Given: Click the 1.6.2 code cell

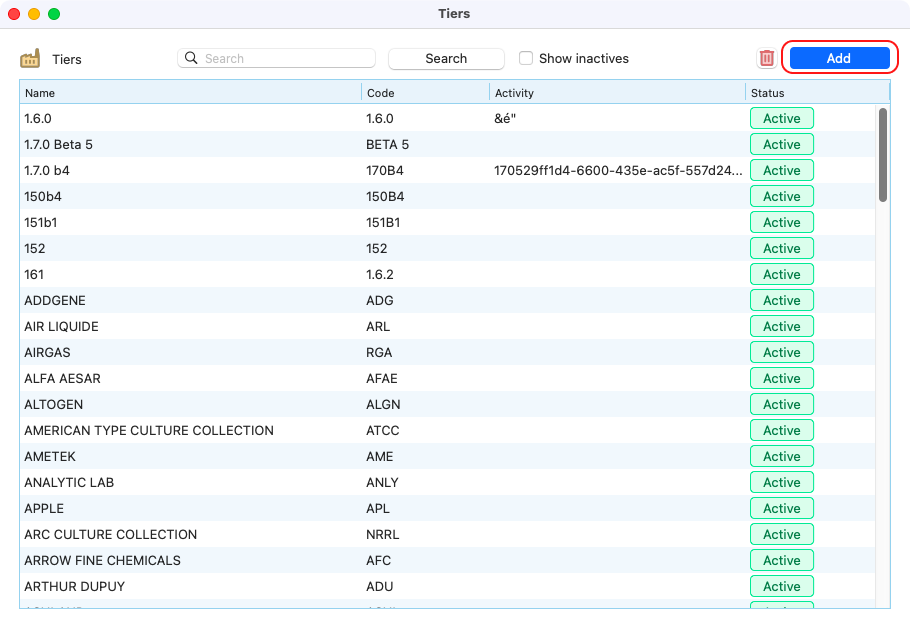Looking at the screenshot, I should pyautogui.click(x=380, y=275).
